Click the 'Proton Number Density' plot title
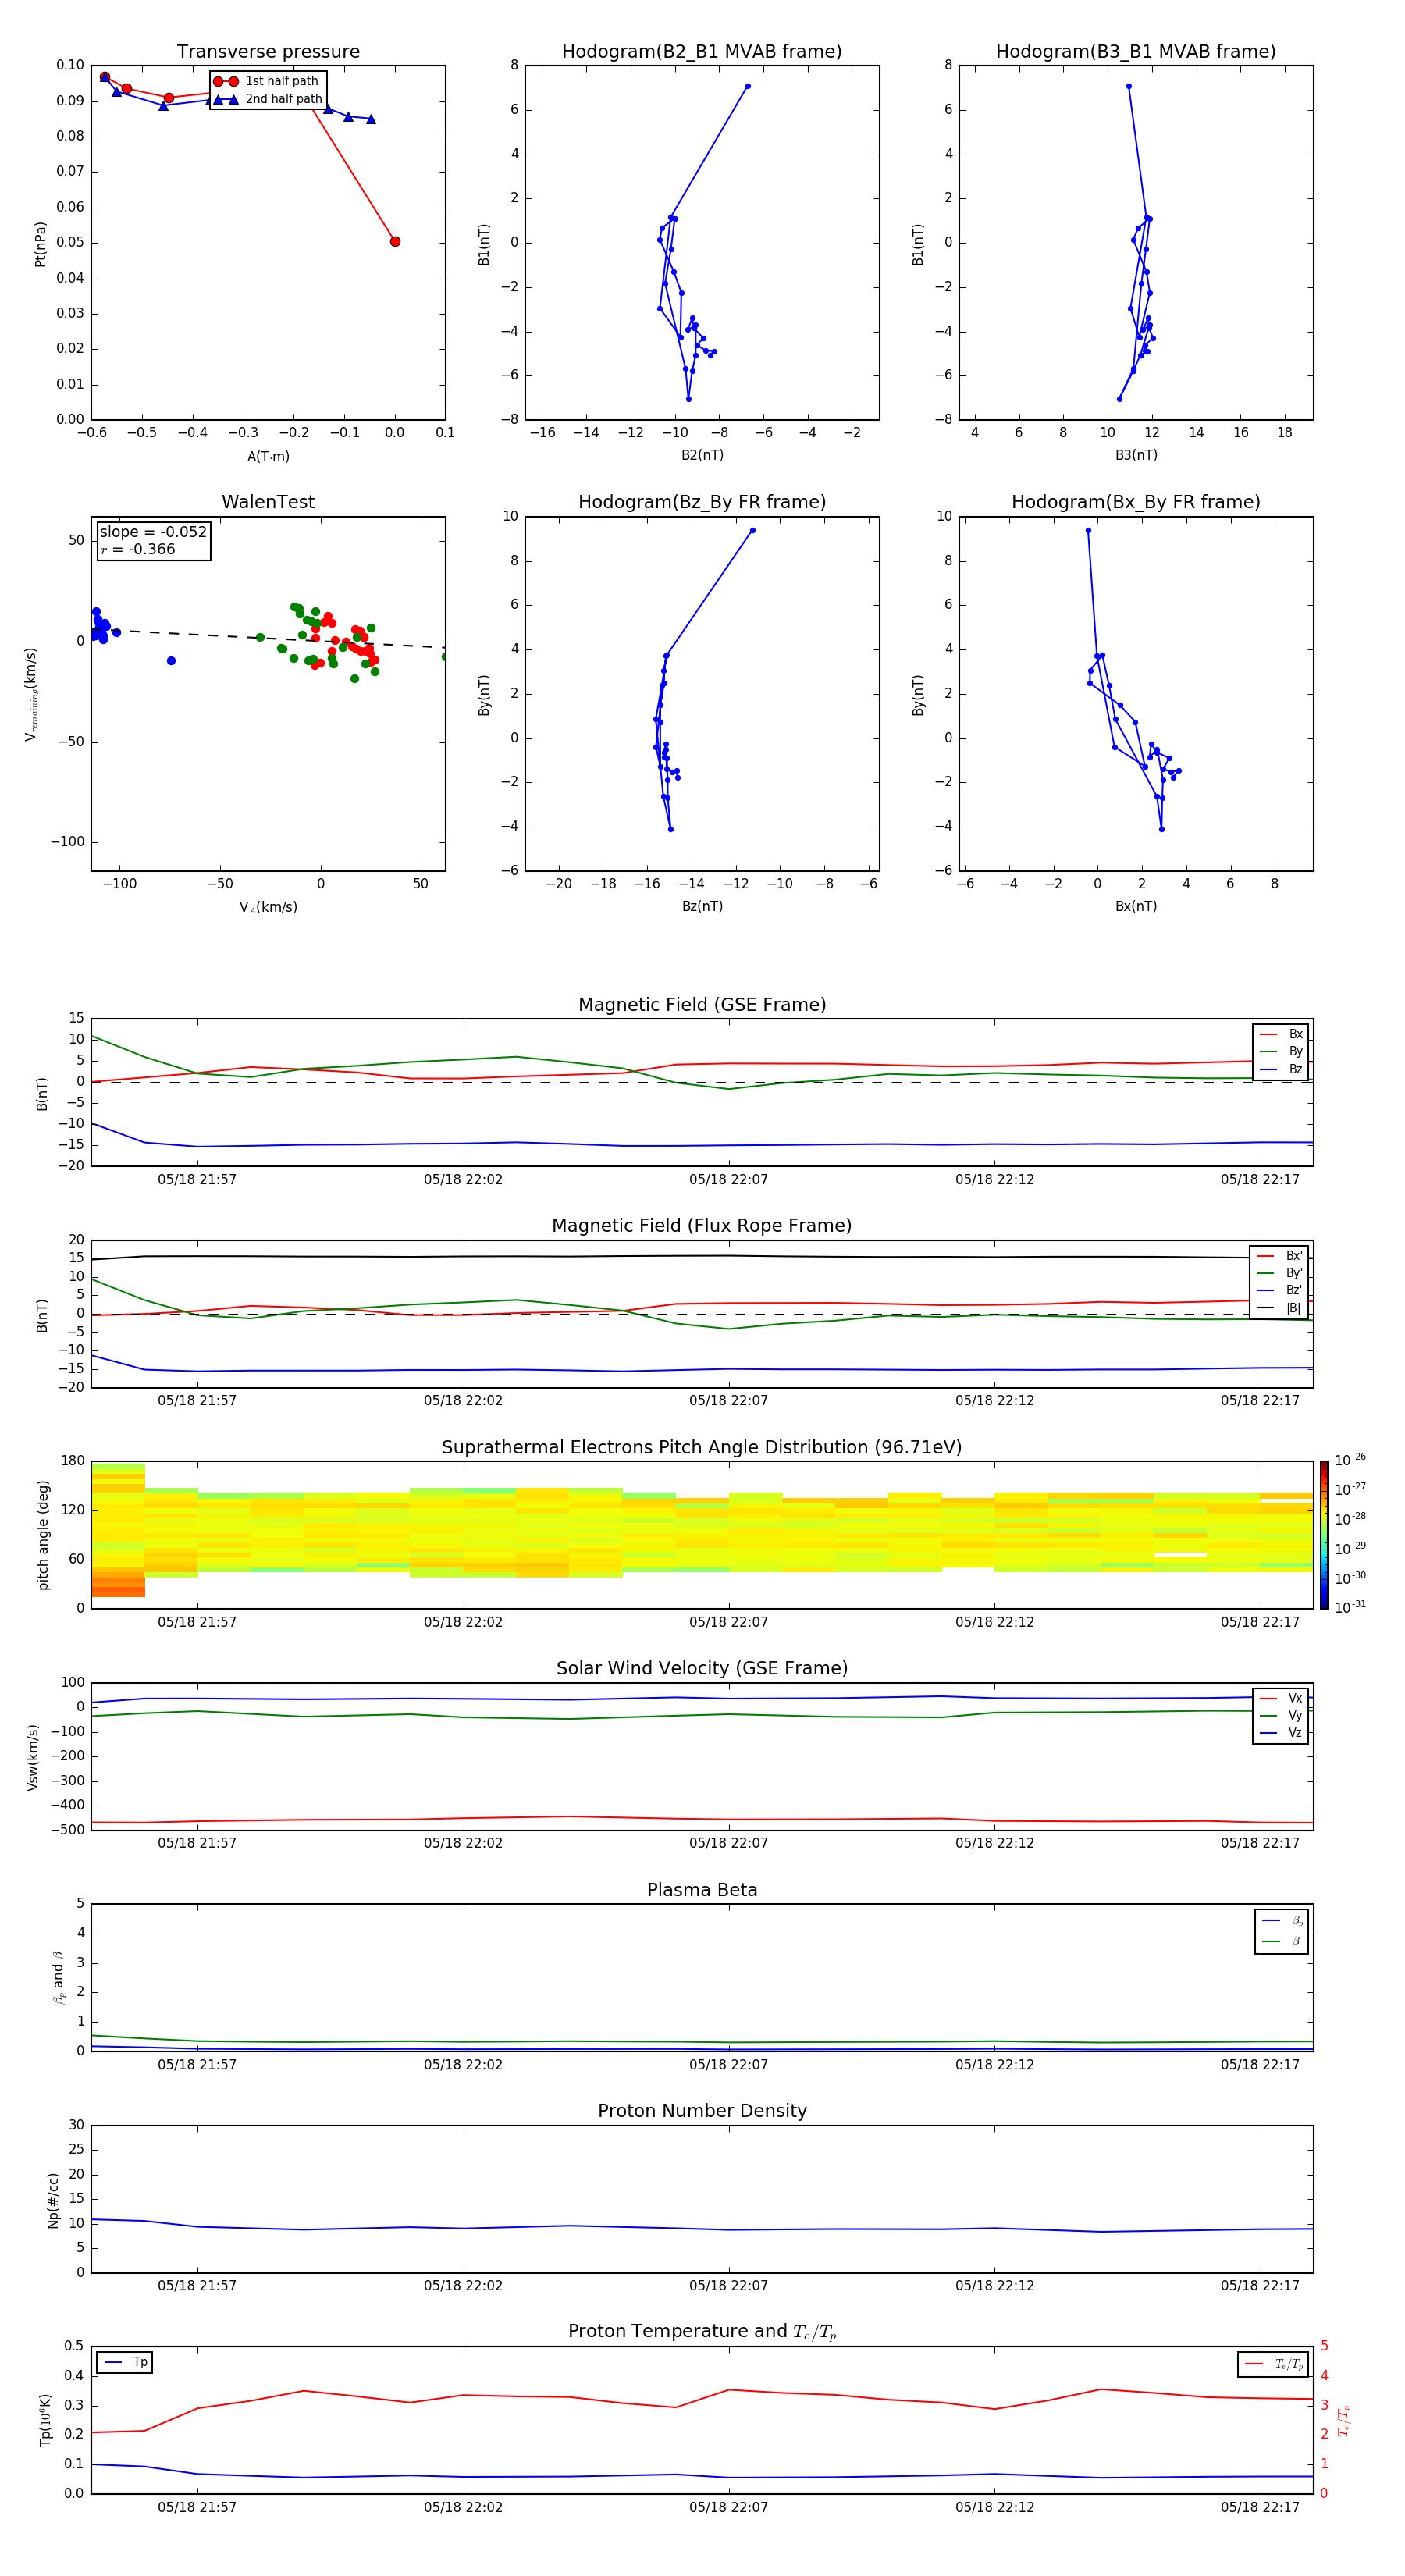 pos(702,2111)
